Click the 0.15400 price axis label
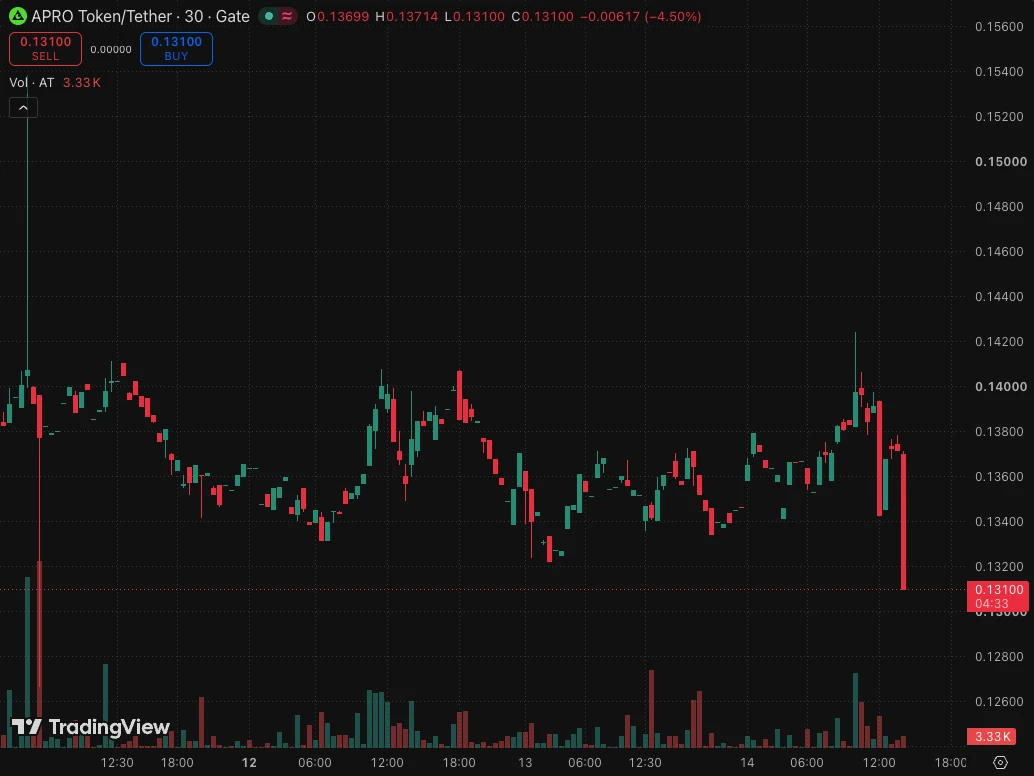The image size is (1034, 776). pyautogui.click(x=999, y=71)
